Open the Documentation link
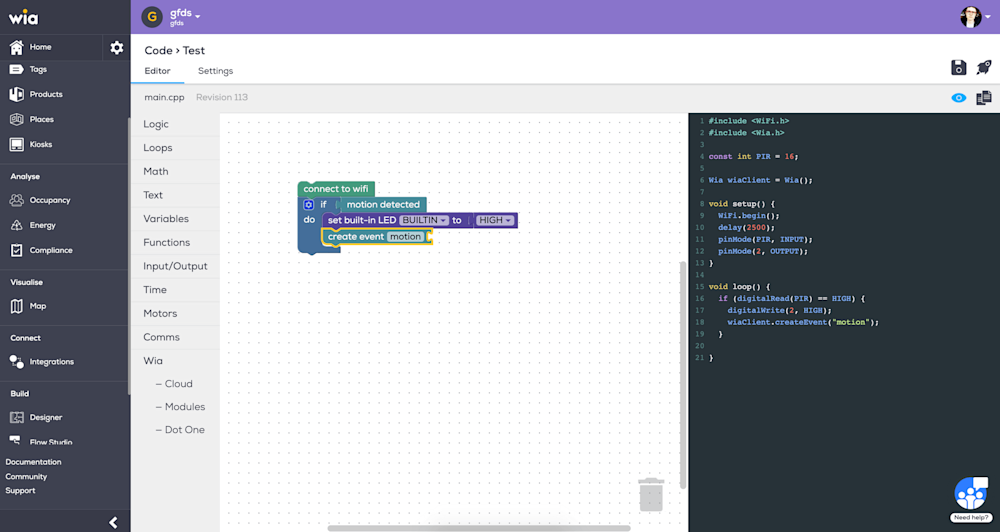This screenshot has height=532, width=1000. tap(33, 462)
